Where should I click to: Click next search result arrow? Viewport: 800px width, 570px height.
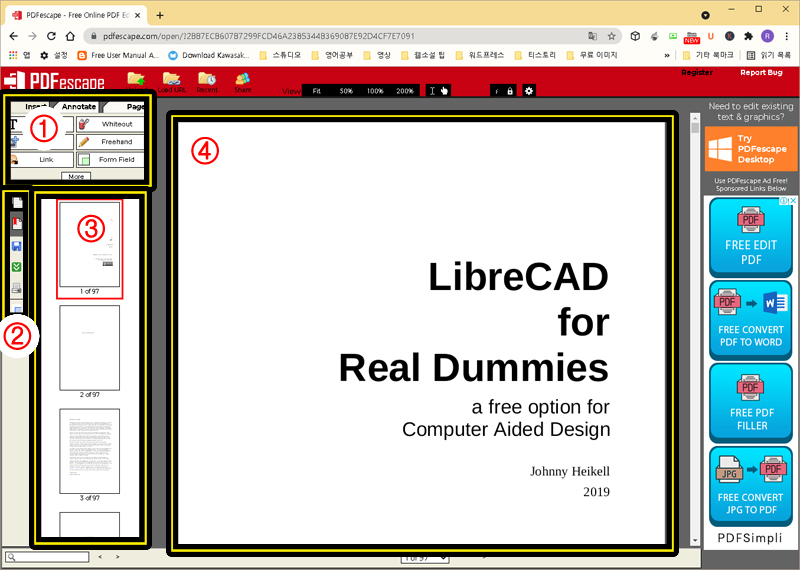pos(118,557)
